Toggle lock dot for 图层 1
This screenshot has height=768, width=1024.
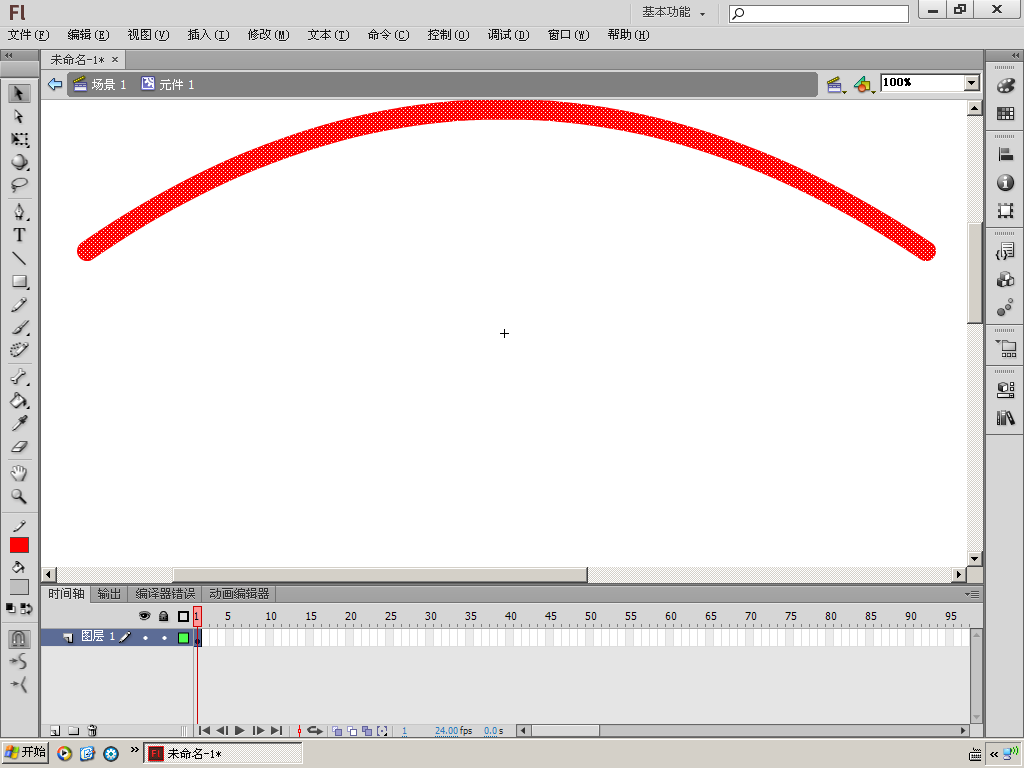(164, 637)
